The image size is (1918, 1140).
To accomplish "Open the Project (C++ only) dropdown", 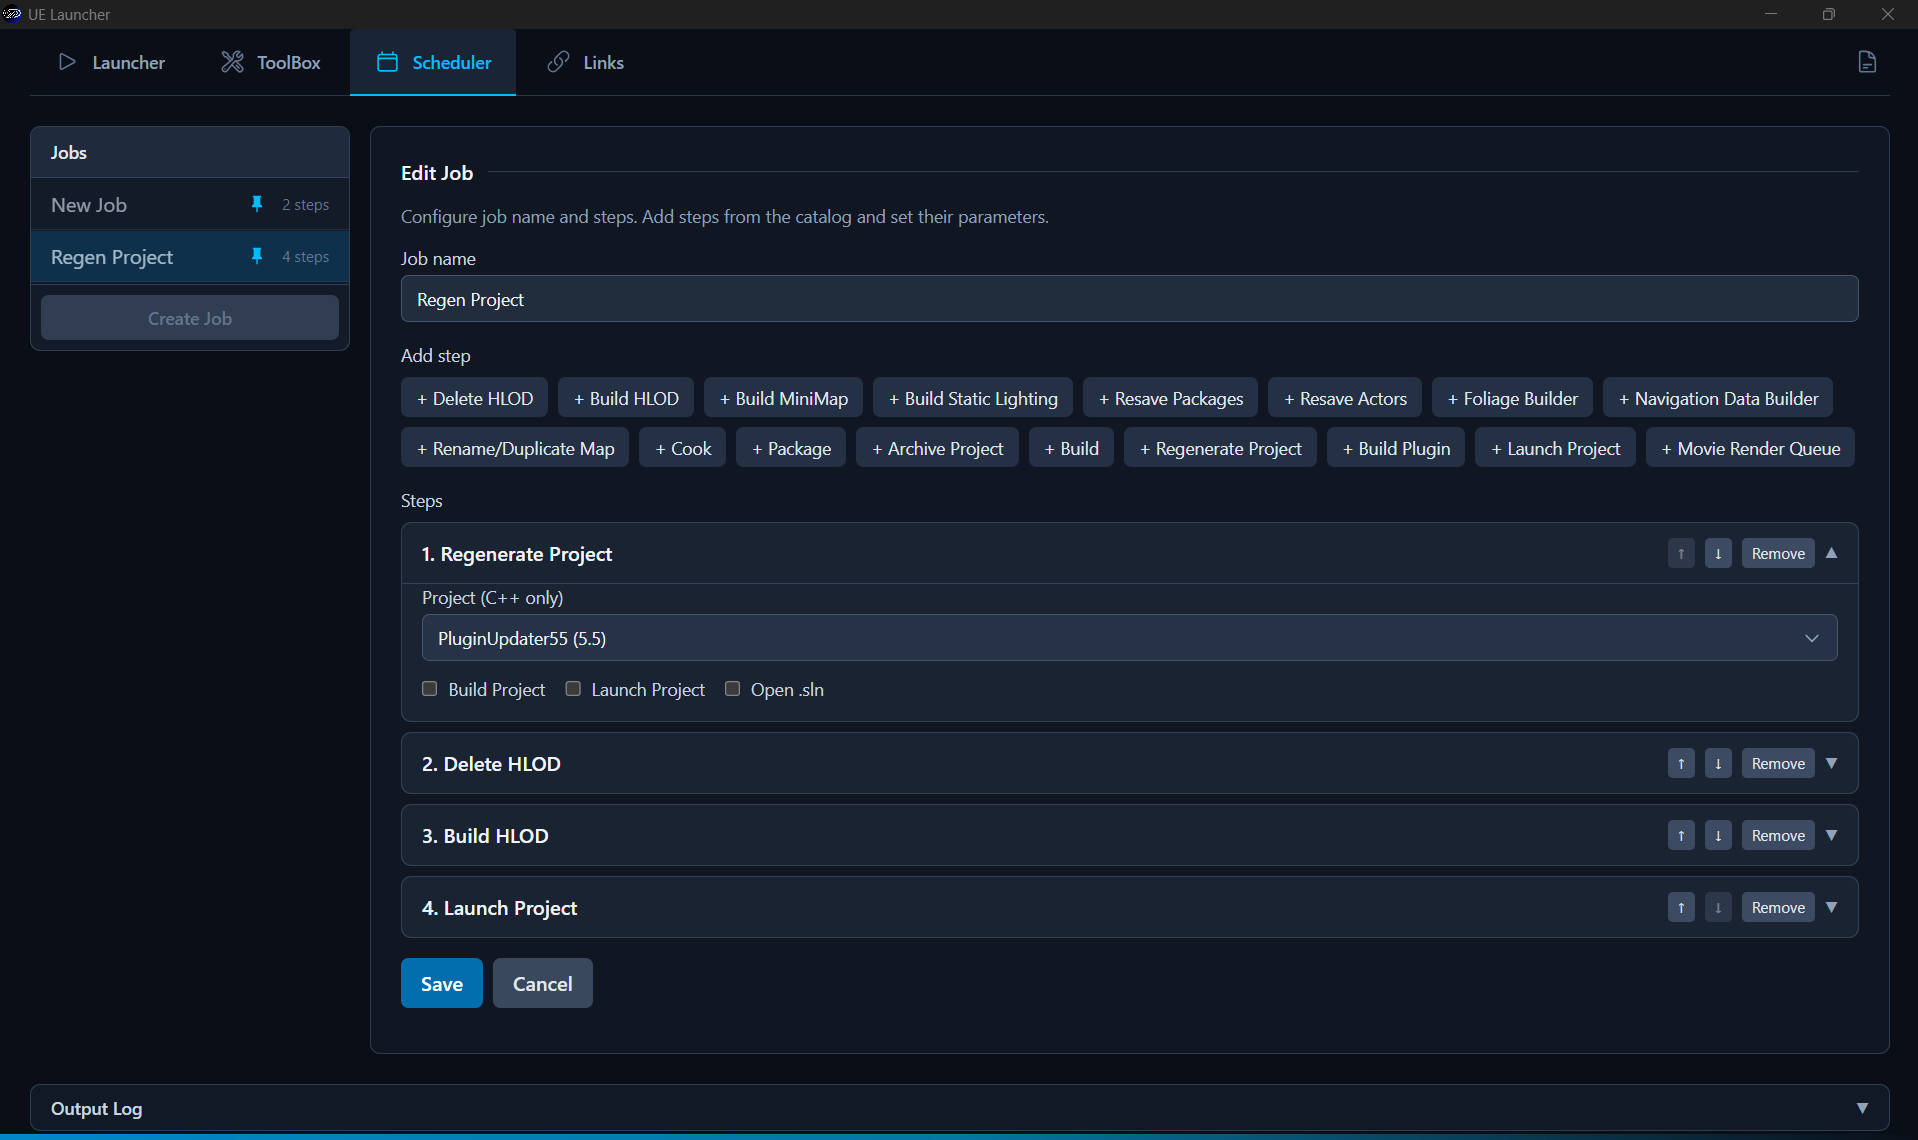I will [x=1129, y=638].
